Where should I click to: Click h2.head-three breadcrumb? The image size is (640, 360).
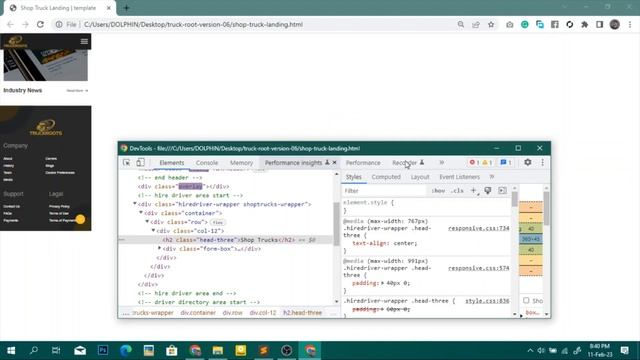tap(302, 313)
